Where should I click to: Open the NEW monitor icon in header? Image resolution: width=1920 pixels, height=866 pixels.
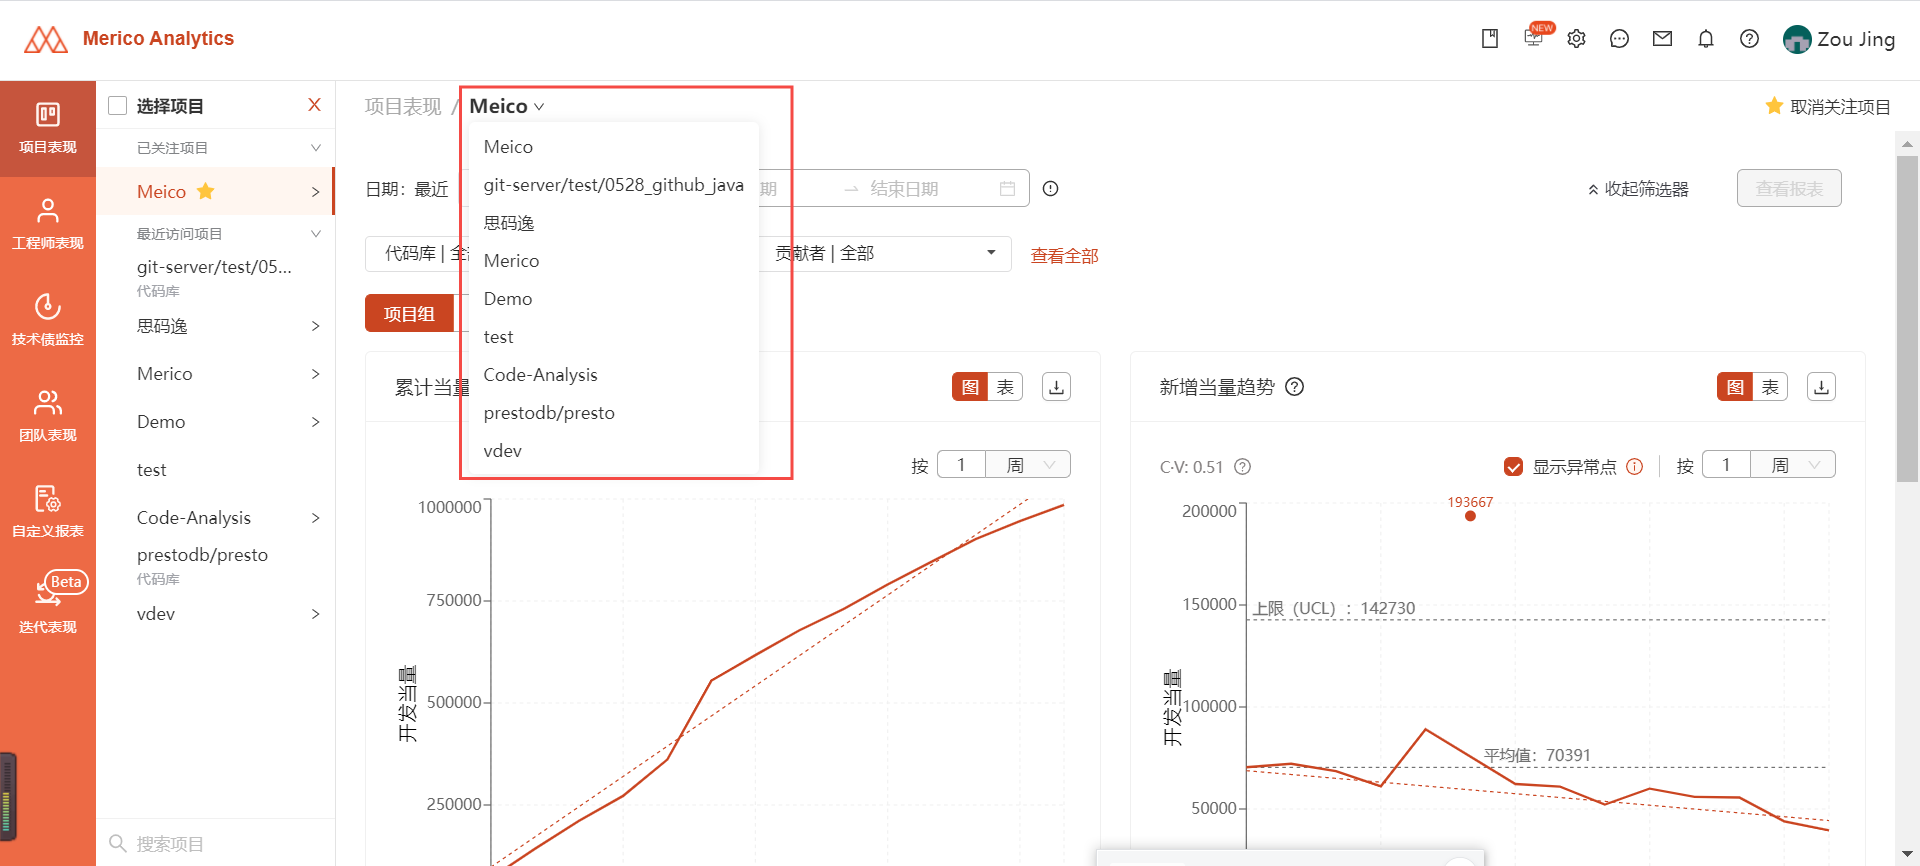[1534, 38]
